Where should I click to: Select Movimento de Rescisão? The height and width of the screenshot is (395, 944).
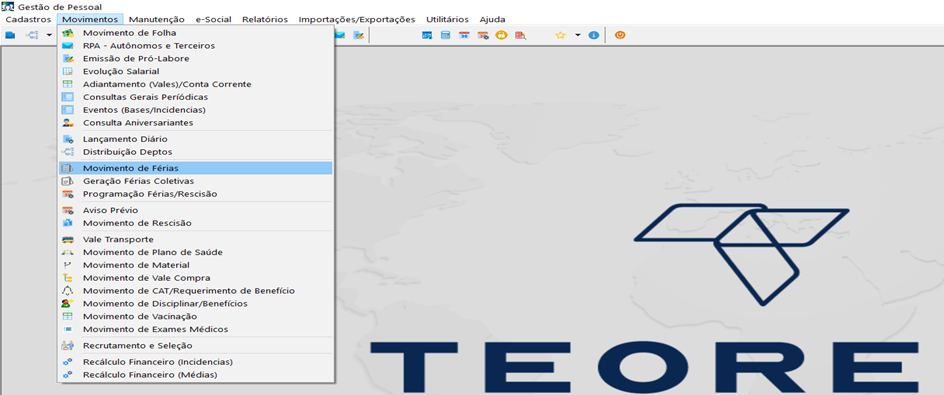(195, 223)
